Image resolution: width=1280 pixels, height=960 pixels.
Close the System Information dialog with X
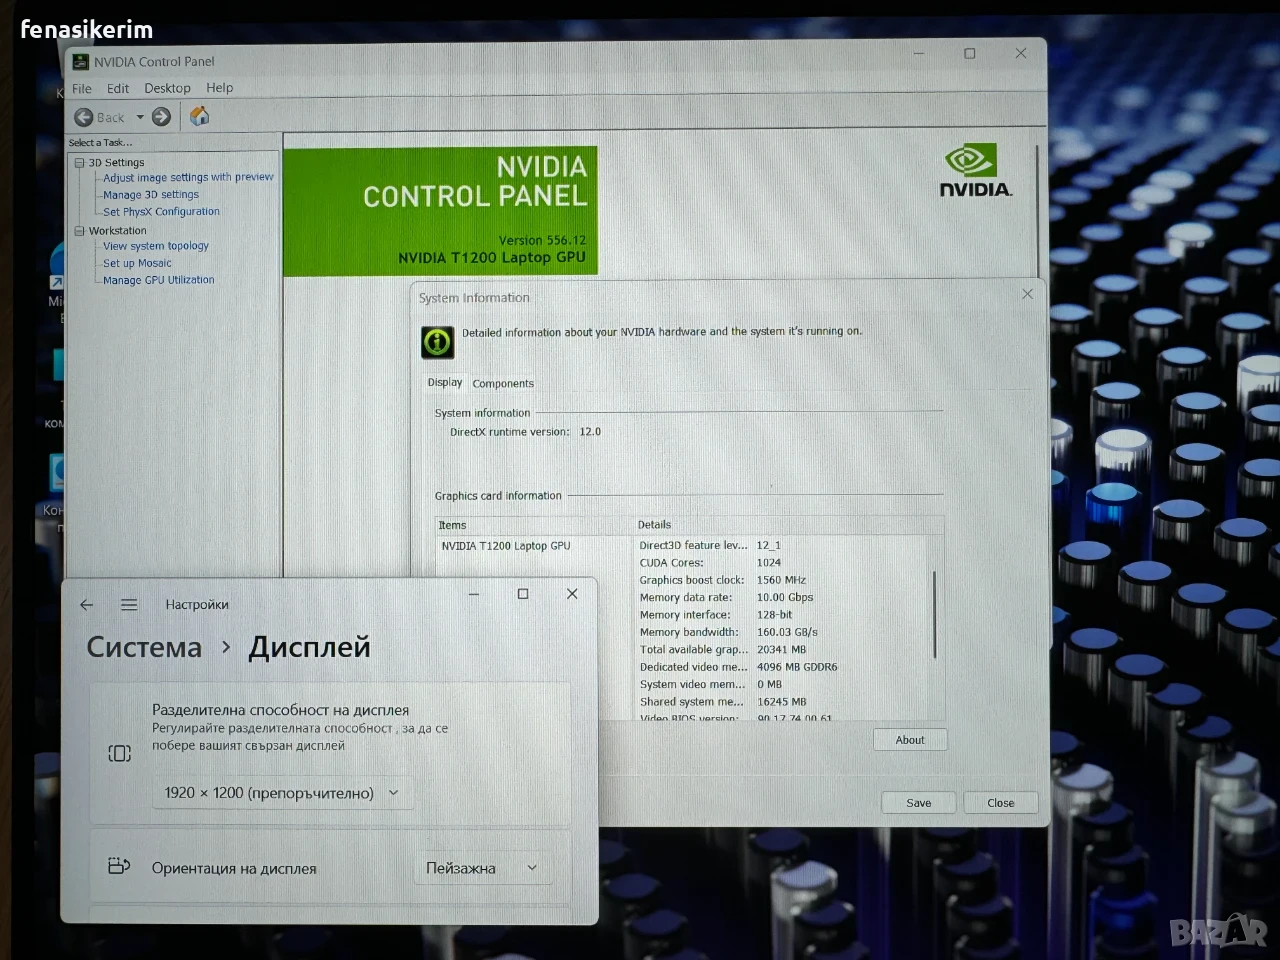[x=1027, y=294]
